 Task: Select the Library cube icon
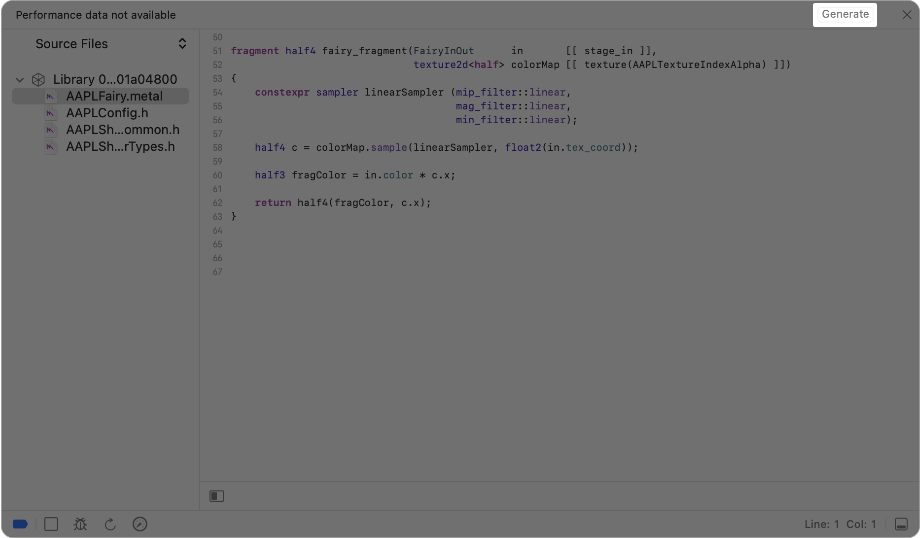(38, 80)
